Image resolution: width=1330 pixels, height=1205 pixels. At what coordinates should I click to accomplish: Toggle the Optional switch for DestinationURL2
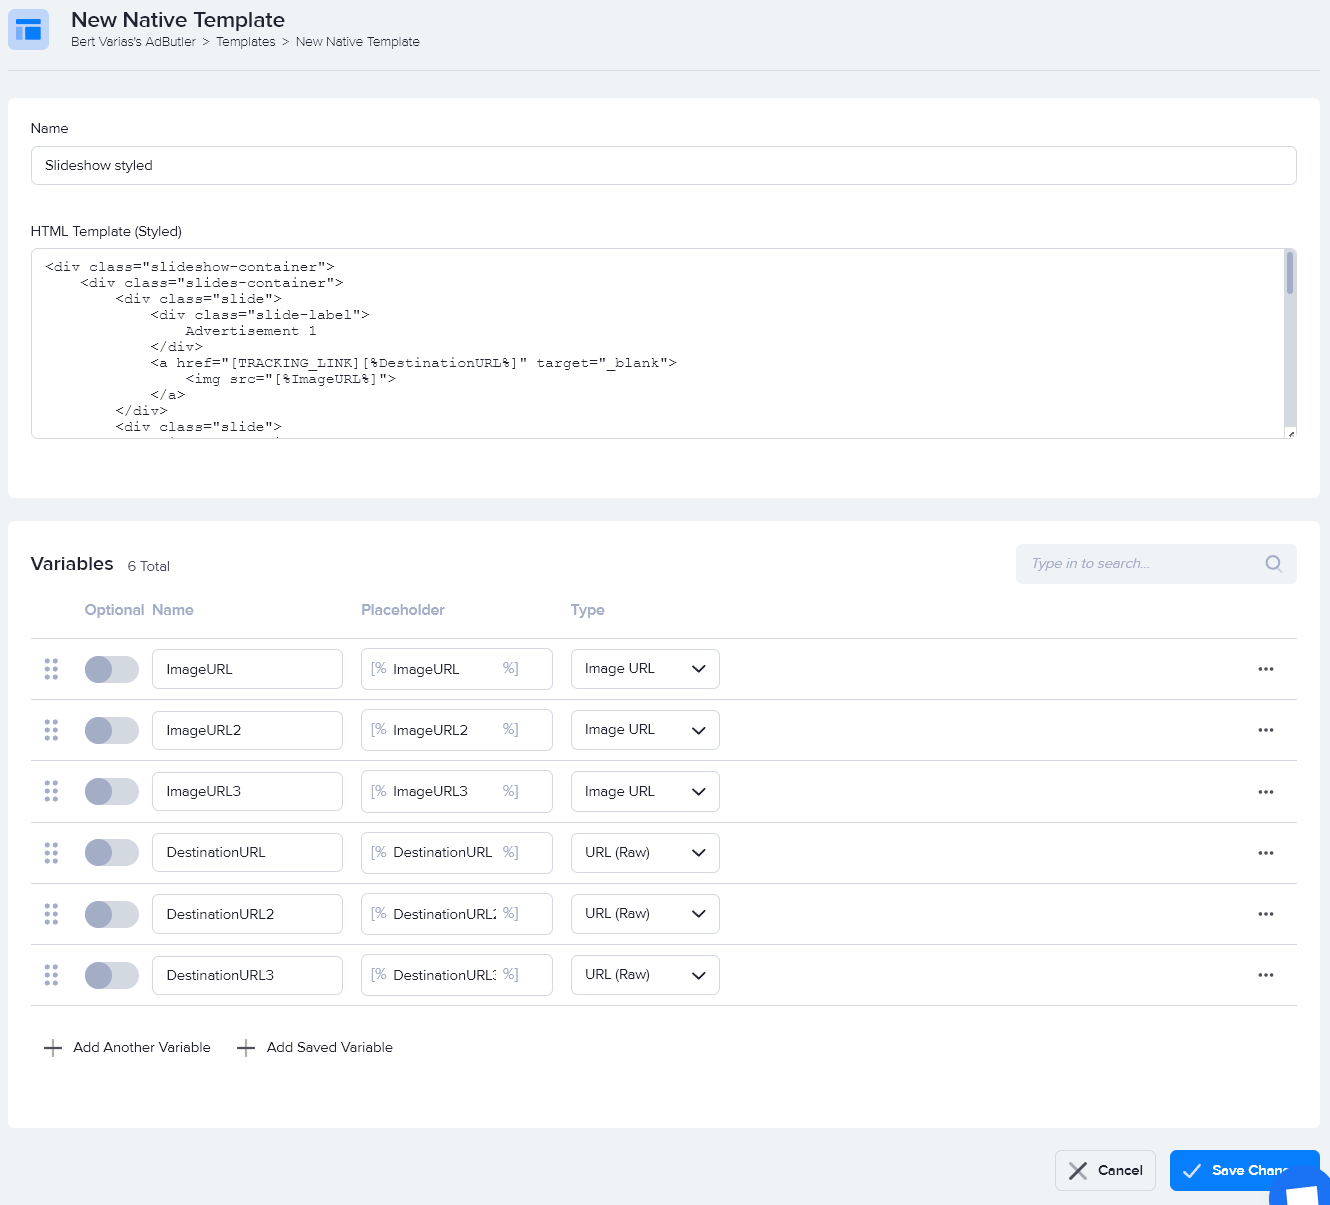(x=112, y=914)
